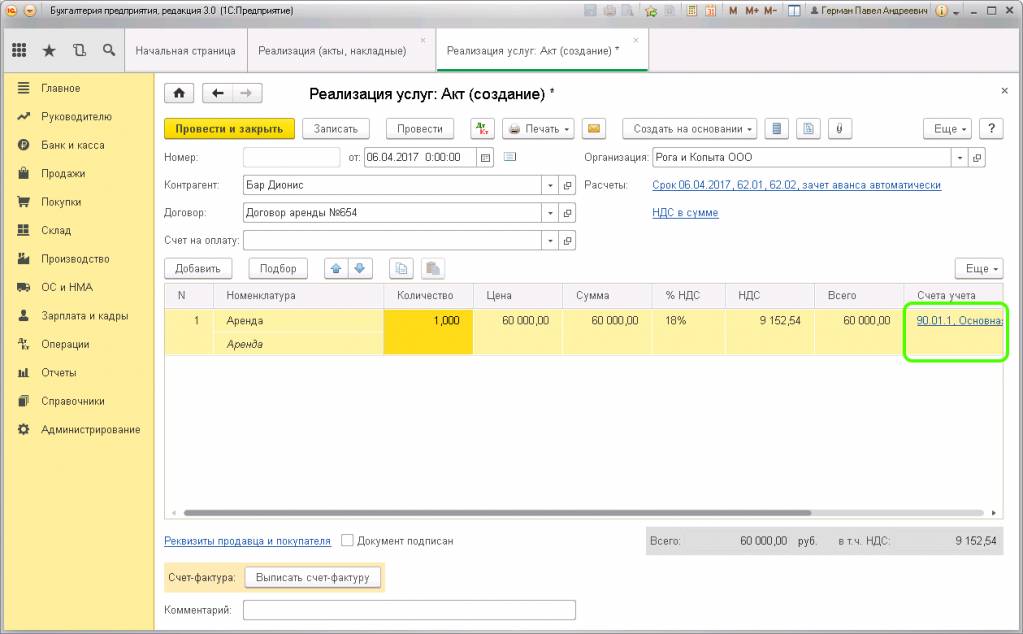The width and height of the screenshot is (1023, 634).
Task: Navigate forward with right arrow button
Action: pos(247,93)
